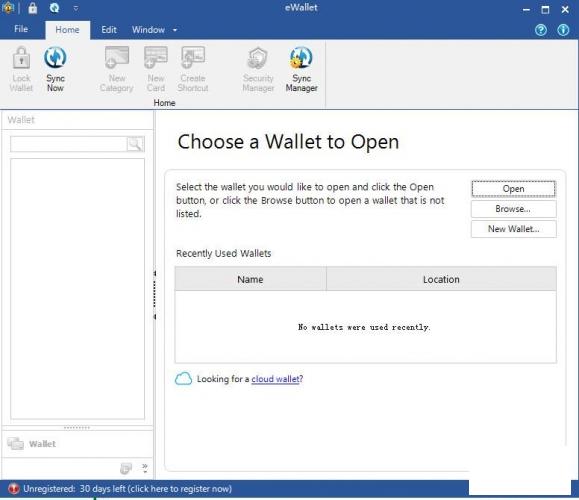Expand the navigation pane options chevron
This screenshot has width=579, height=500.
[x=145, y=468]
